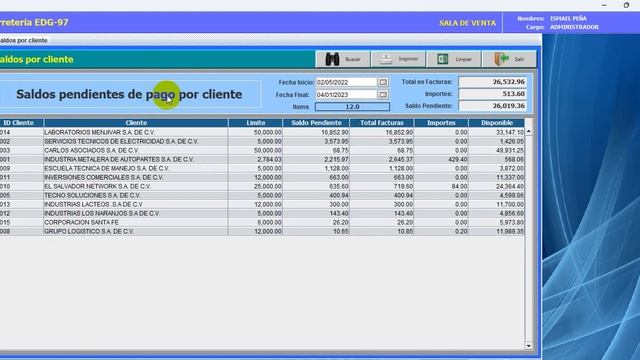Sort by the Importes column header
This screenshot has height=360, width=640.
point(441,123)
